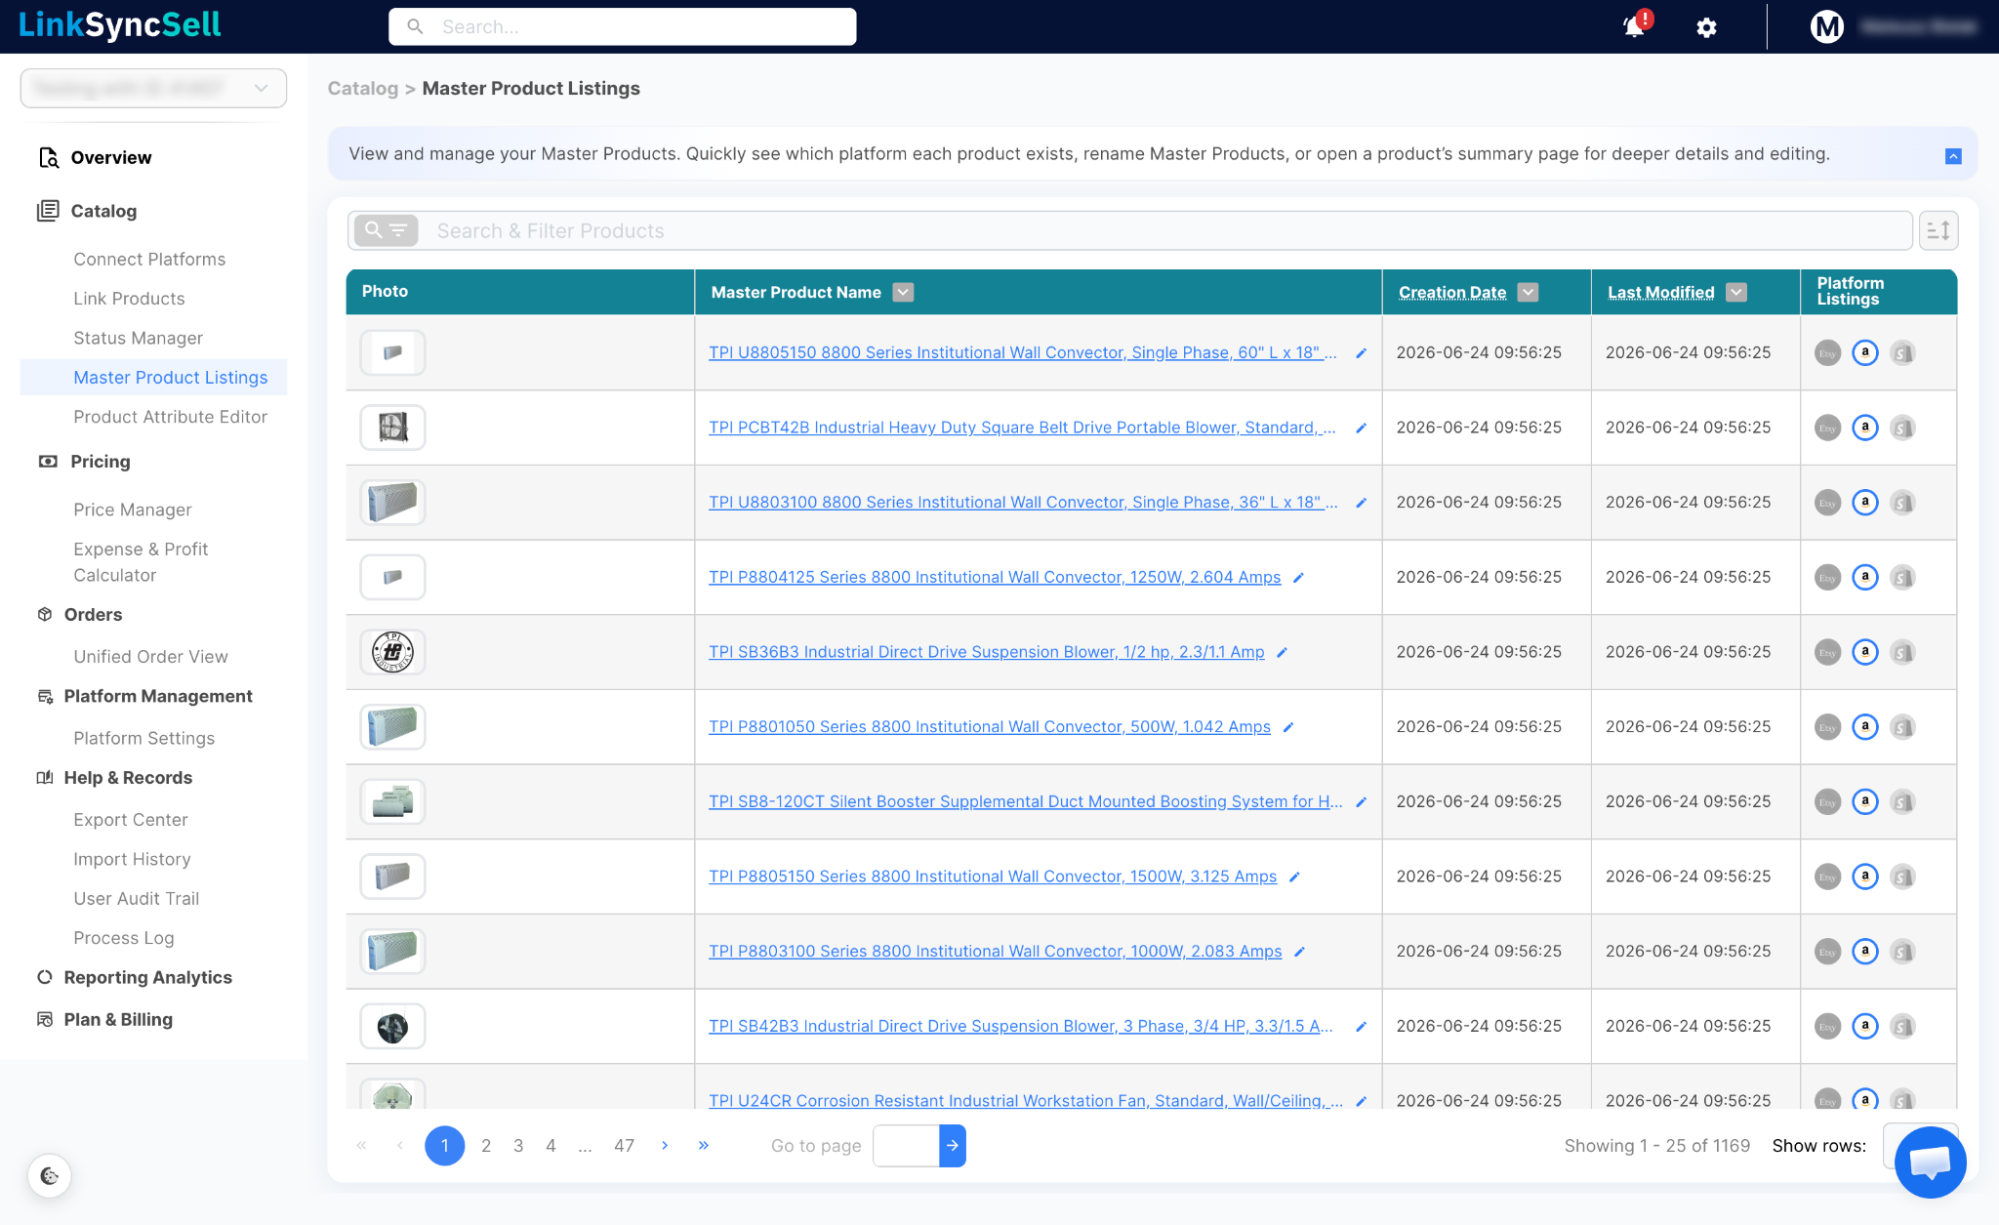The height and width of the screenshot is (1225, 1999).
Task: Open the settings gear in the header
Action: [x=1706, y=27]
